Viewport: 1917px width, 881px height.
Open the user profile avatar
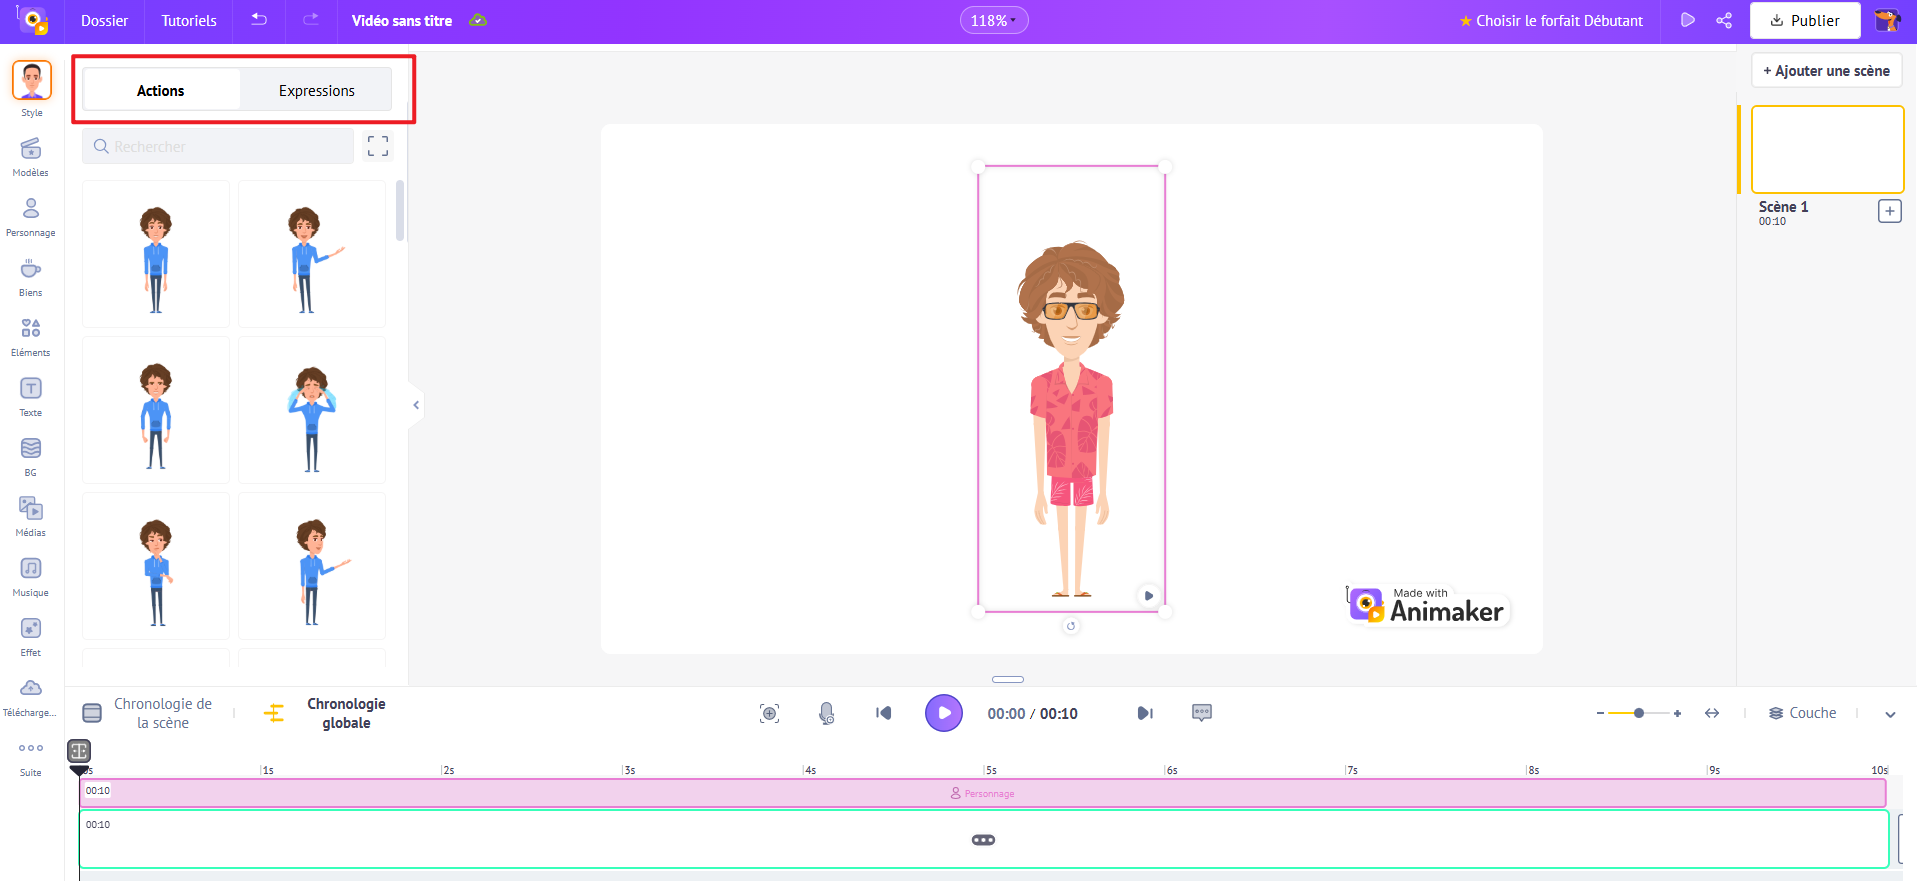click(x=1887, y=20)
